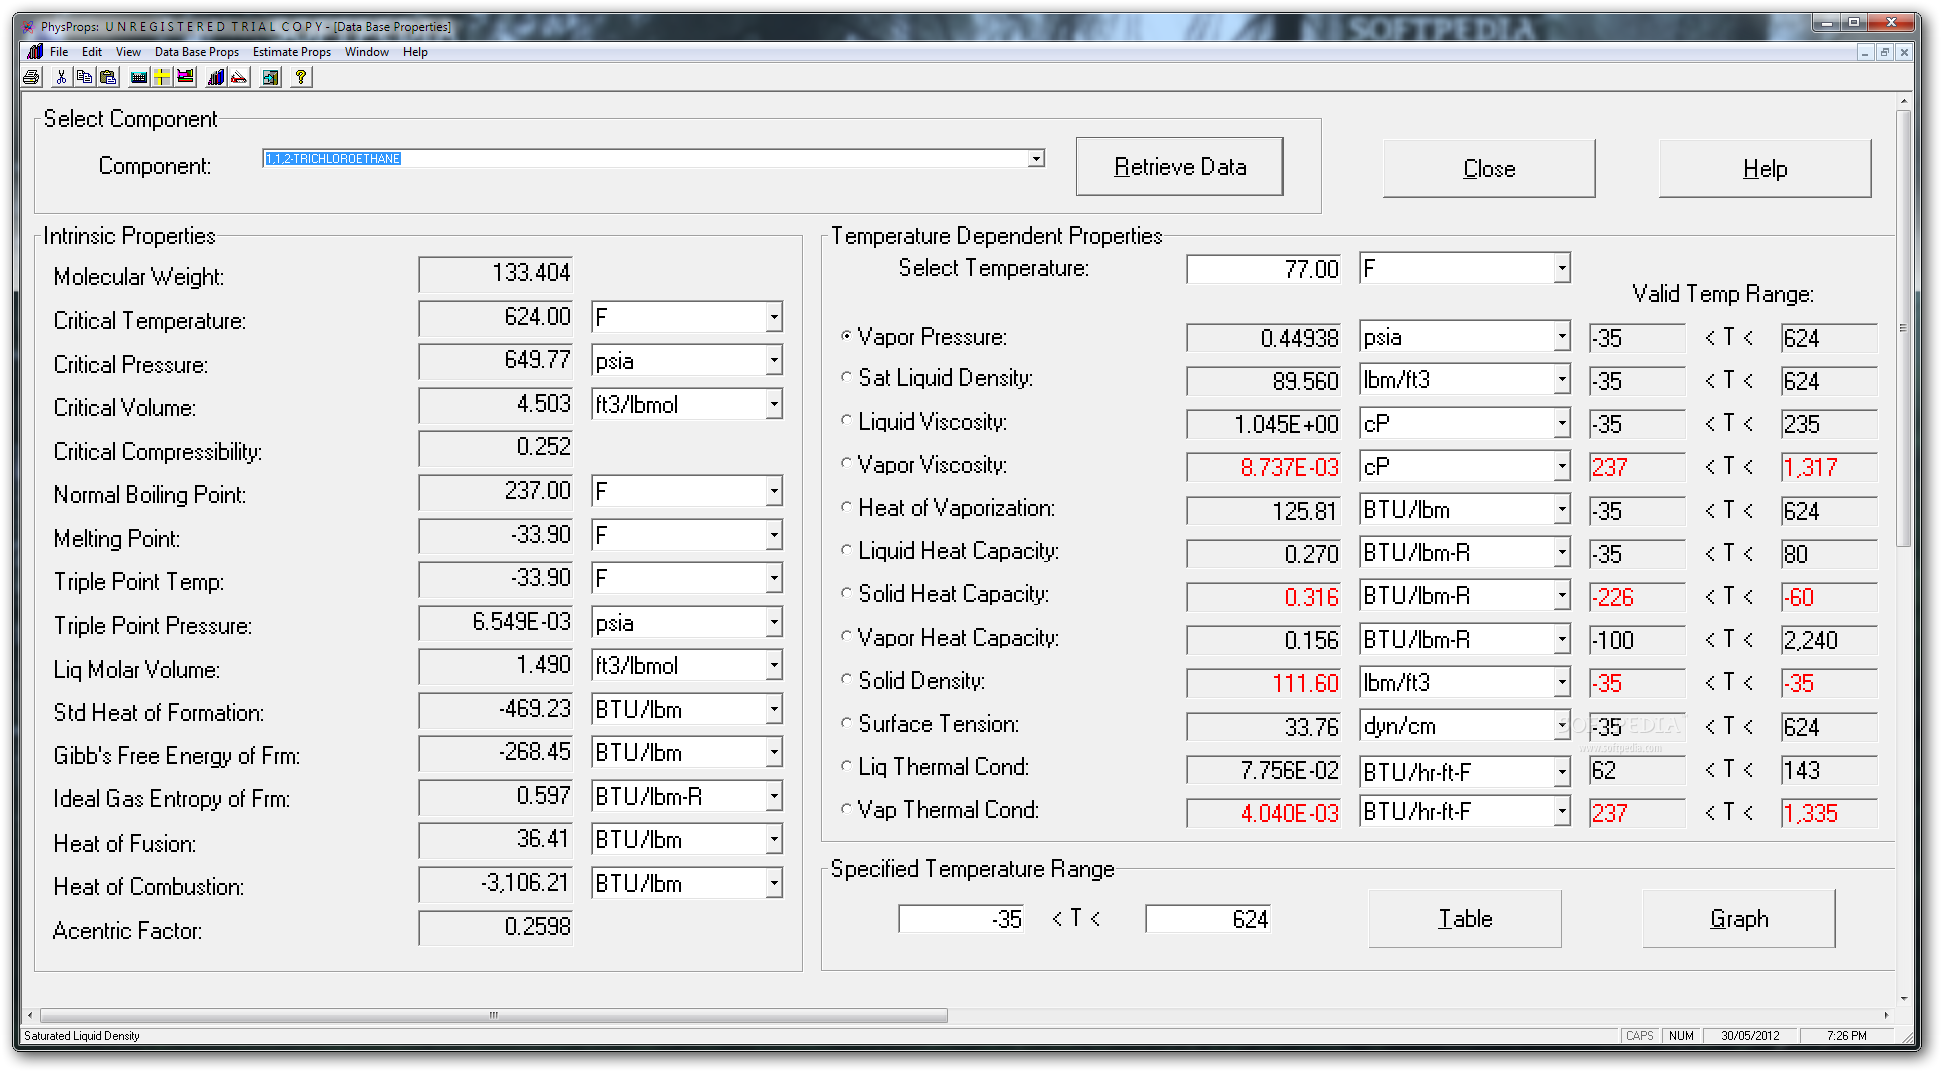Click the Close button
Viewport: 1942px width, 1072px height.
tap(1489, 169)
